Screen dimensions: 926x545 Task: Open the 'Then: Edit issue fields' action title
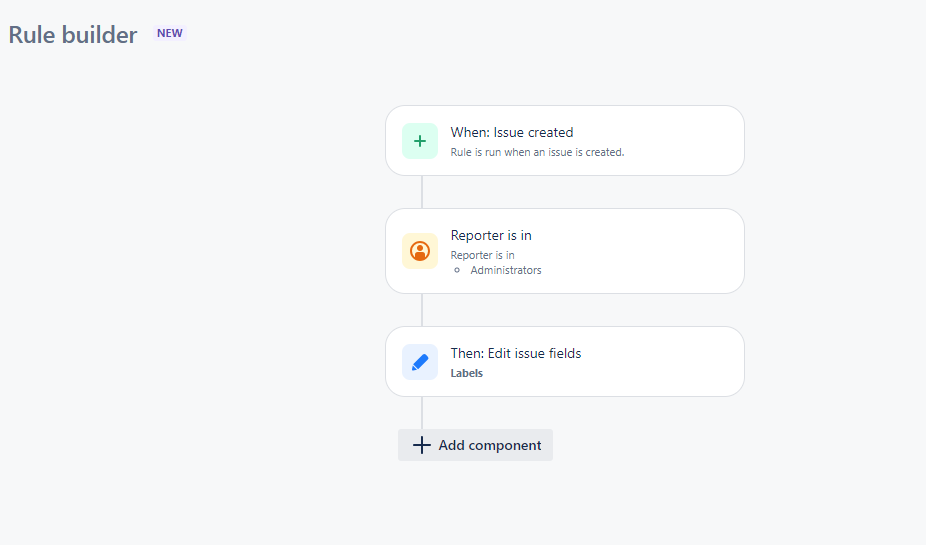(516, 353)
